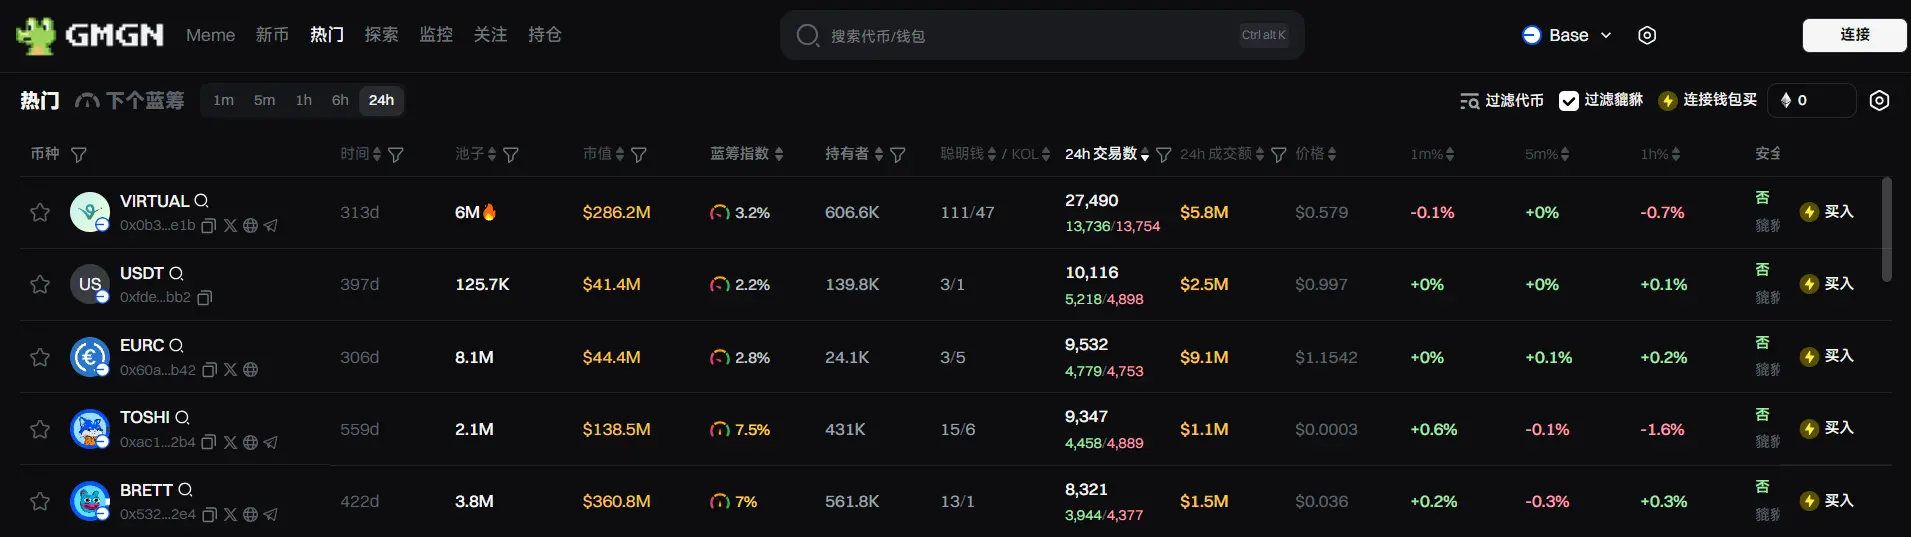1911x537 pixels.
Task: Click the magnifier icon next to USDT
Action: pos(176,273)
